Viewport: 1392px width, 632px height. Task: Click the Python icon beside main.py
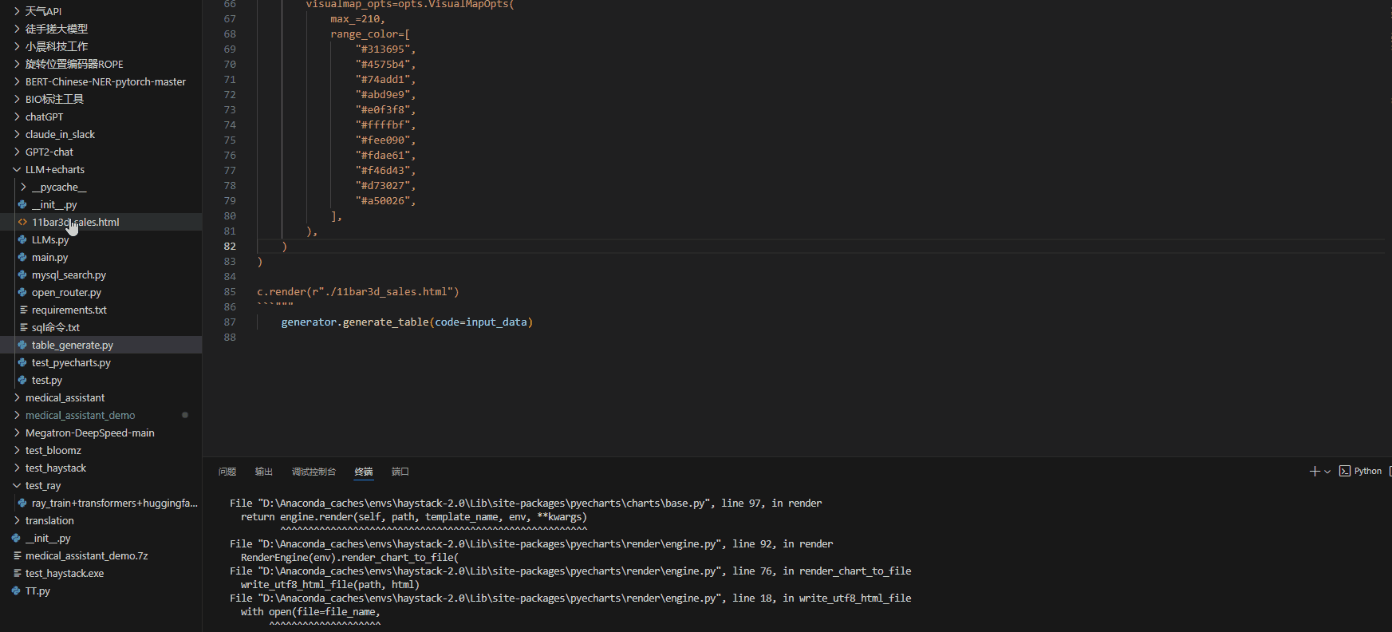click(x=23, y=257)
